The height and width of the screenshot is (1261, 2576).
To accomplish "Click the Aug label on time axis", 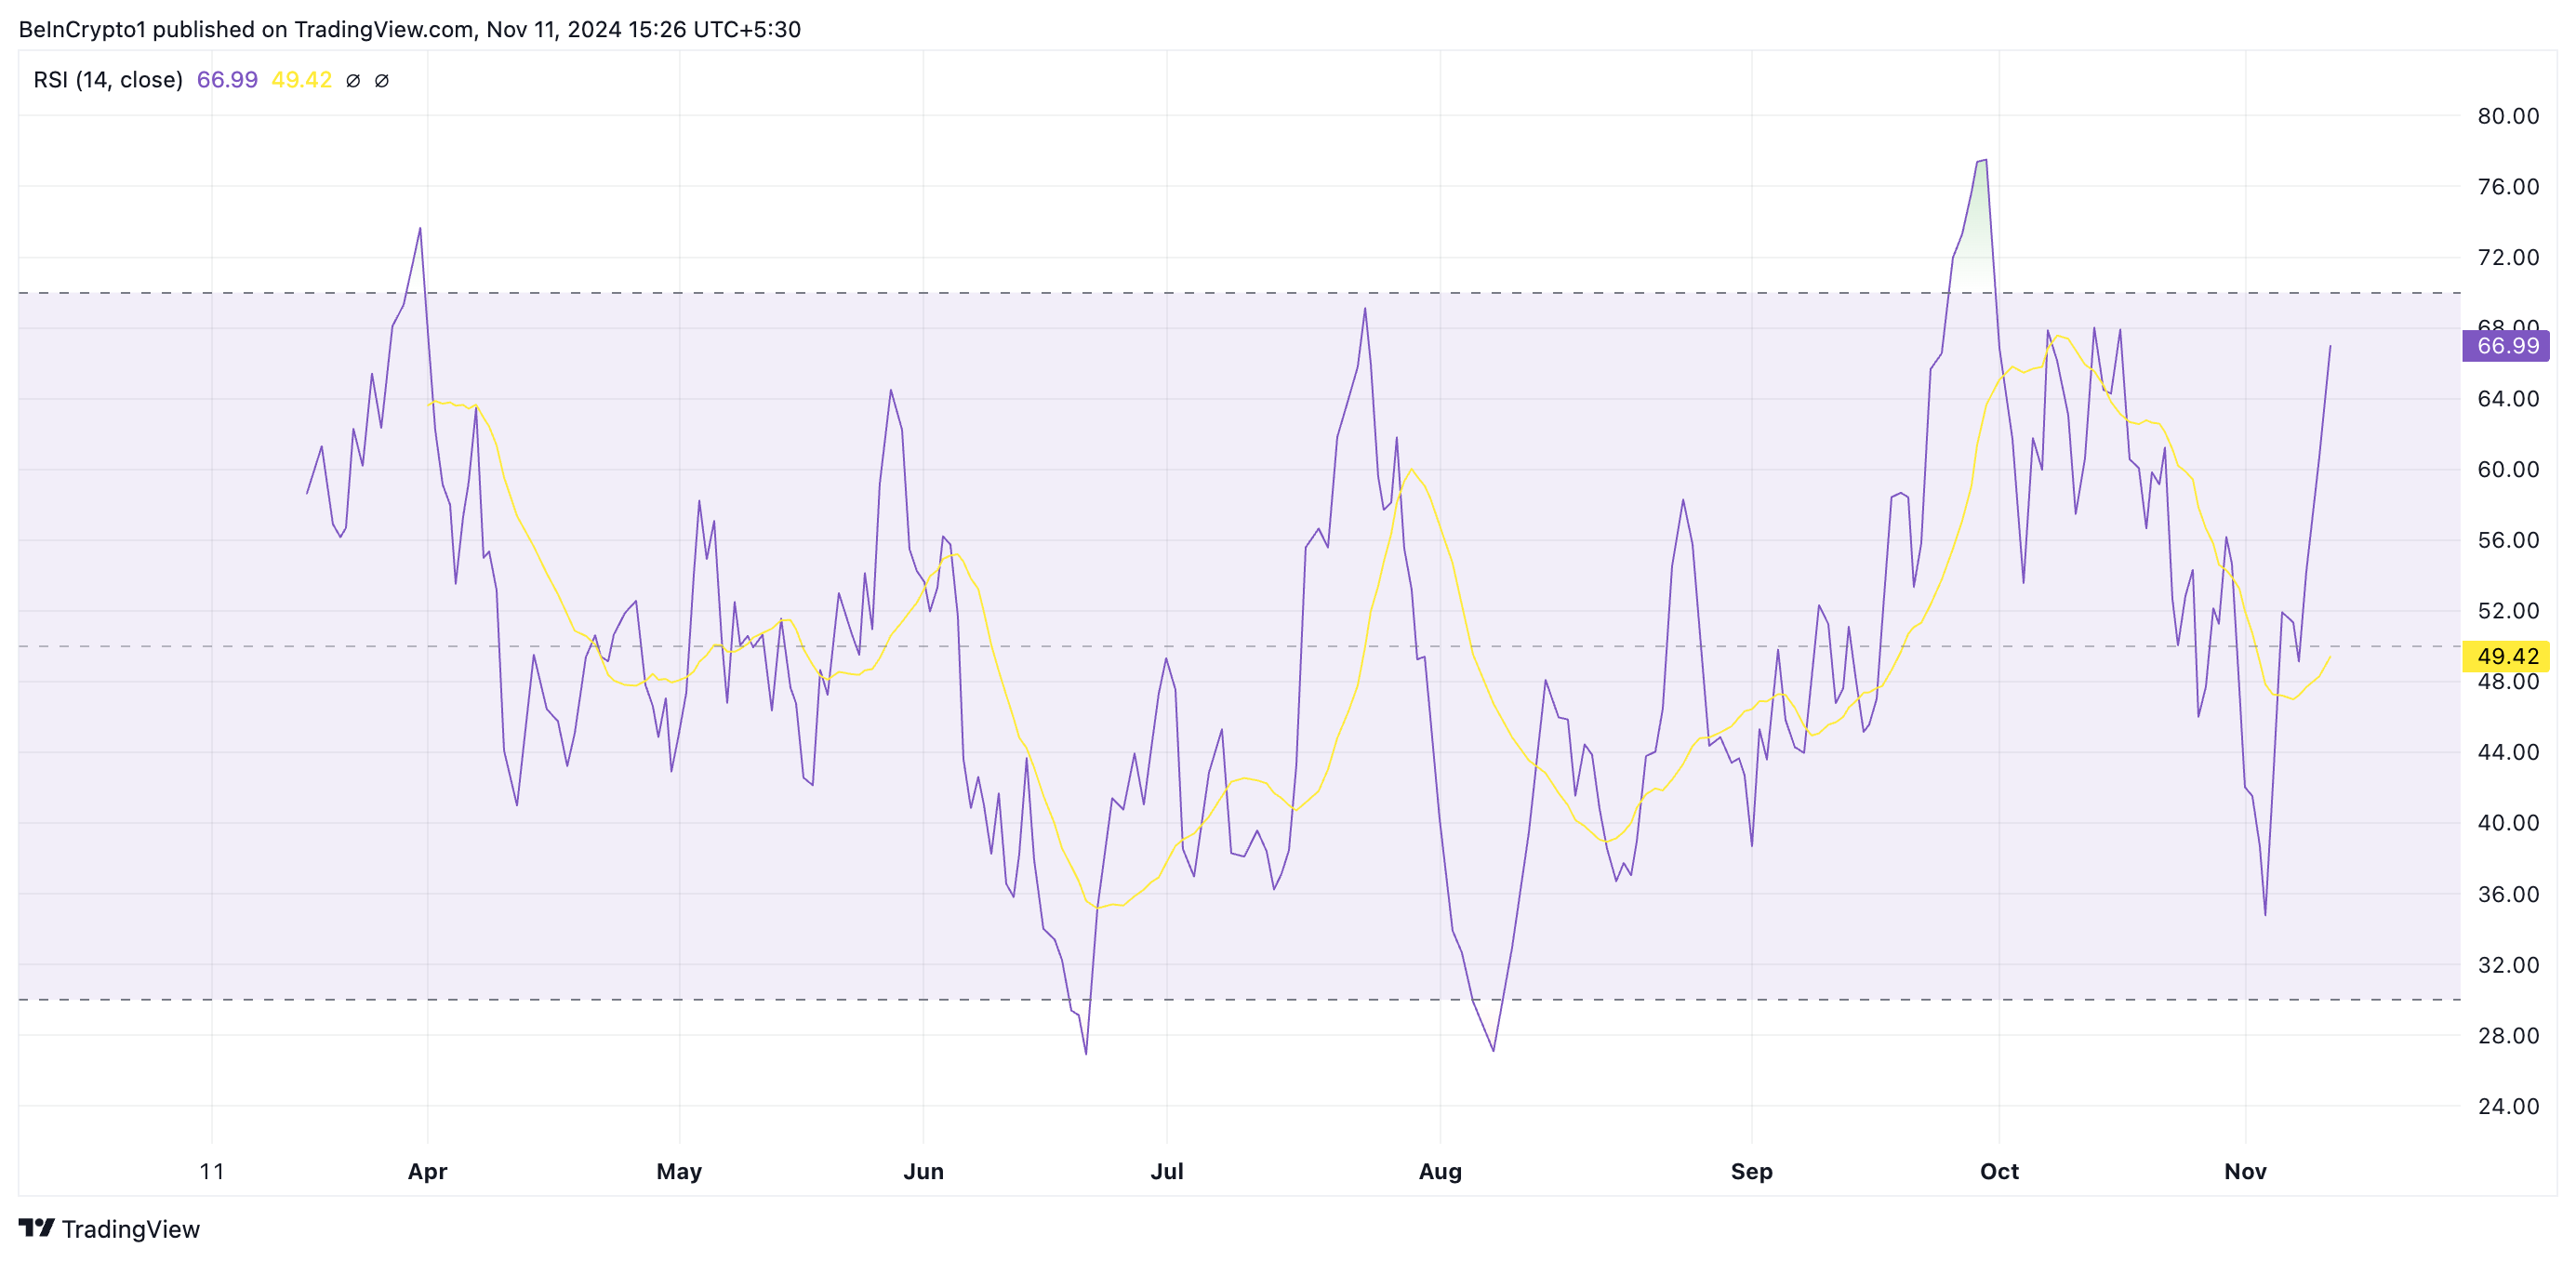I will [1440, 1171].
